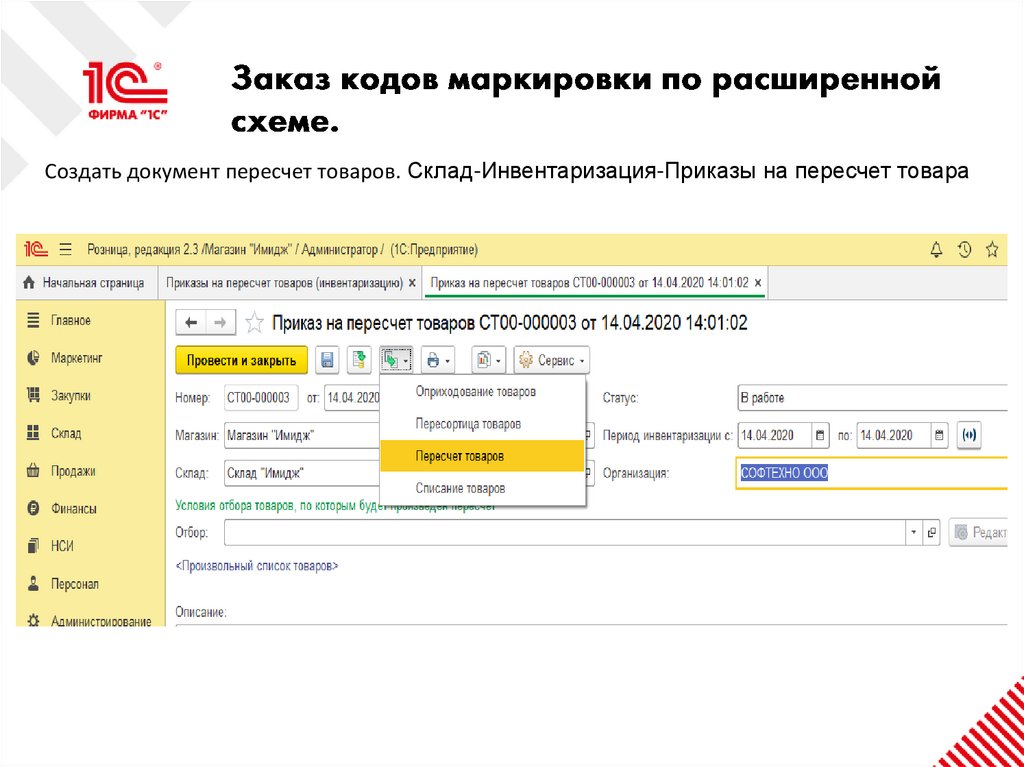Click Провести и закрыть button
The height and width of the screenshot is (767, 1024).
coord(242,361)
